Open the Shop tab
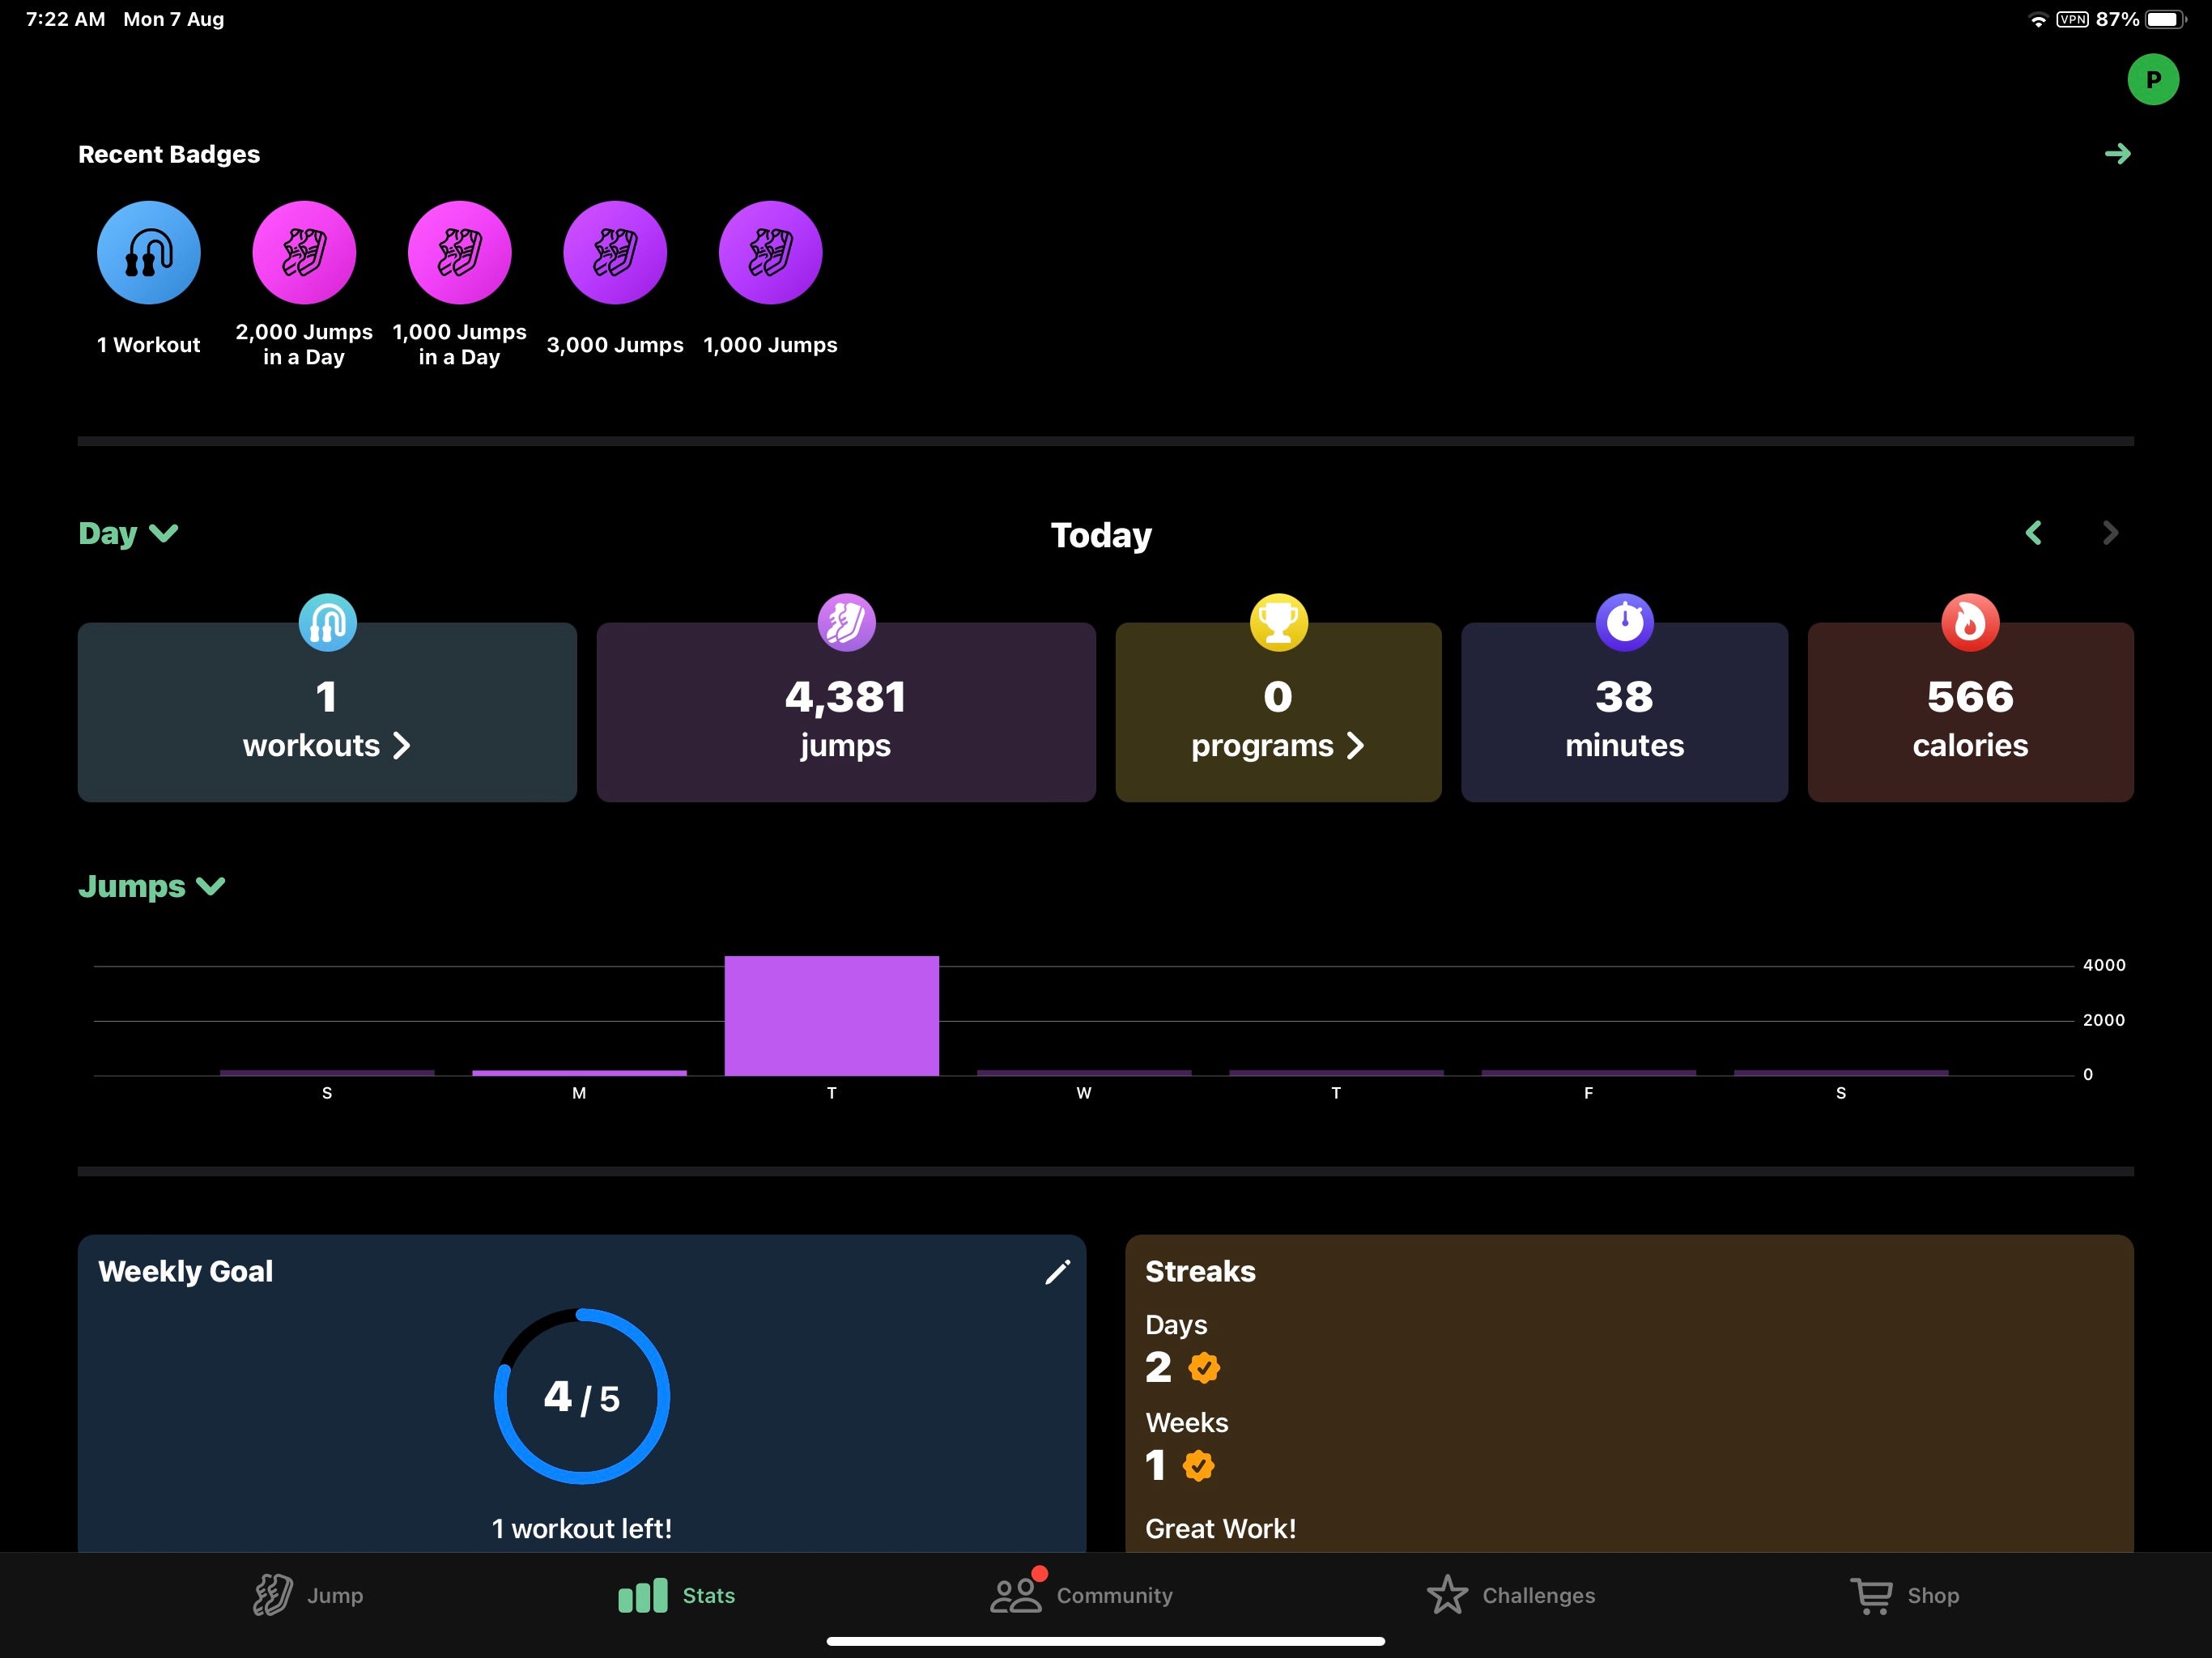Viewport: 2212px width, 1658px height. 1904,1595
